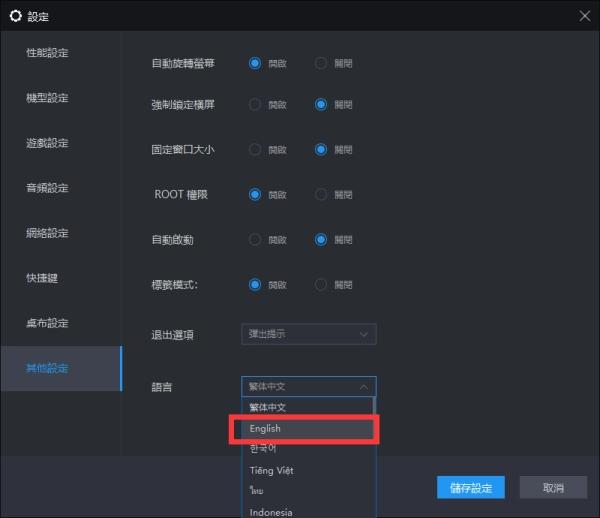
Task: Expand the 退出選項 dropdown
Action: pos(308,334)
